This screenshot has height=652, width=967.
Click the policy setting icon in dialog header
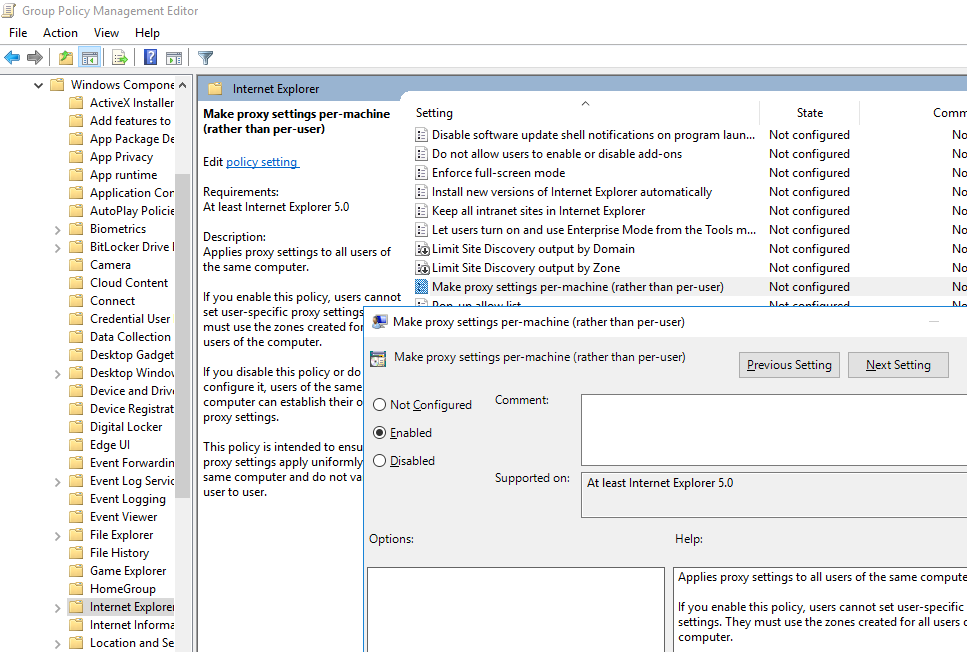tap(378, 358)
